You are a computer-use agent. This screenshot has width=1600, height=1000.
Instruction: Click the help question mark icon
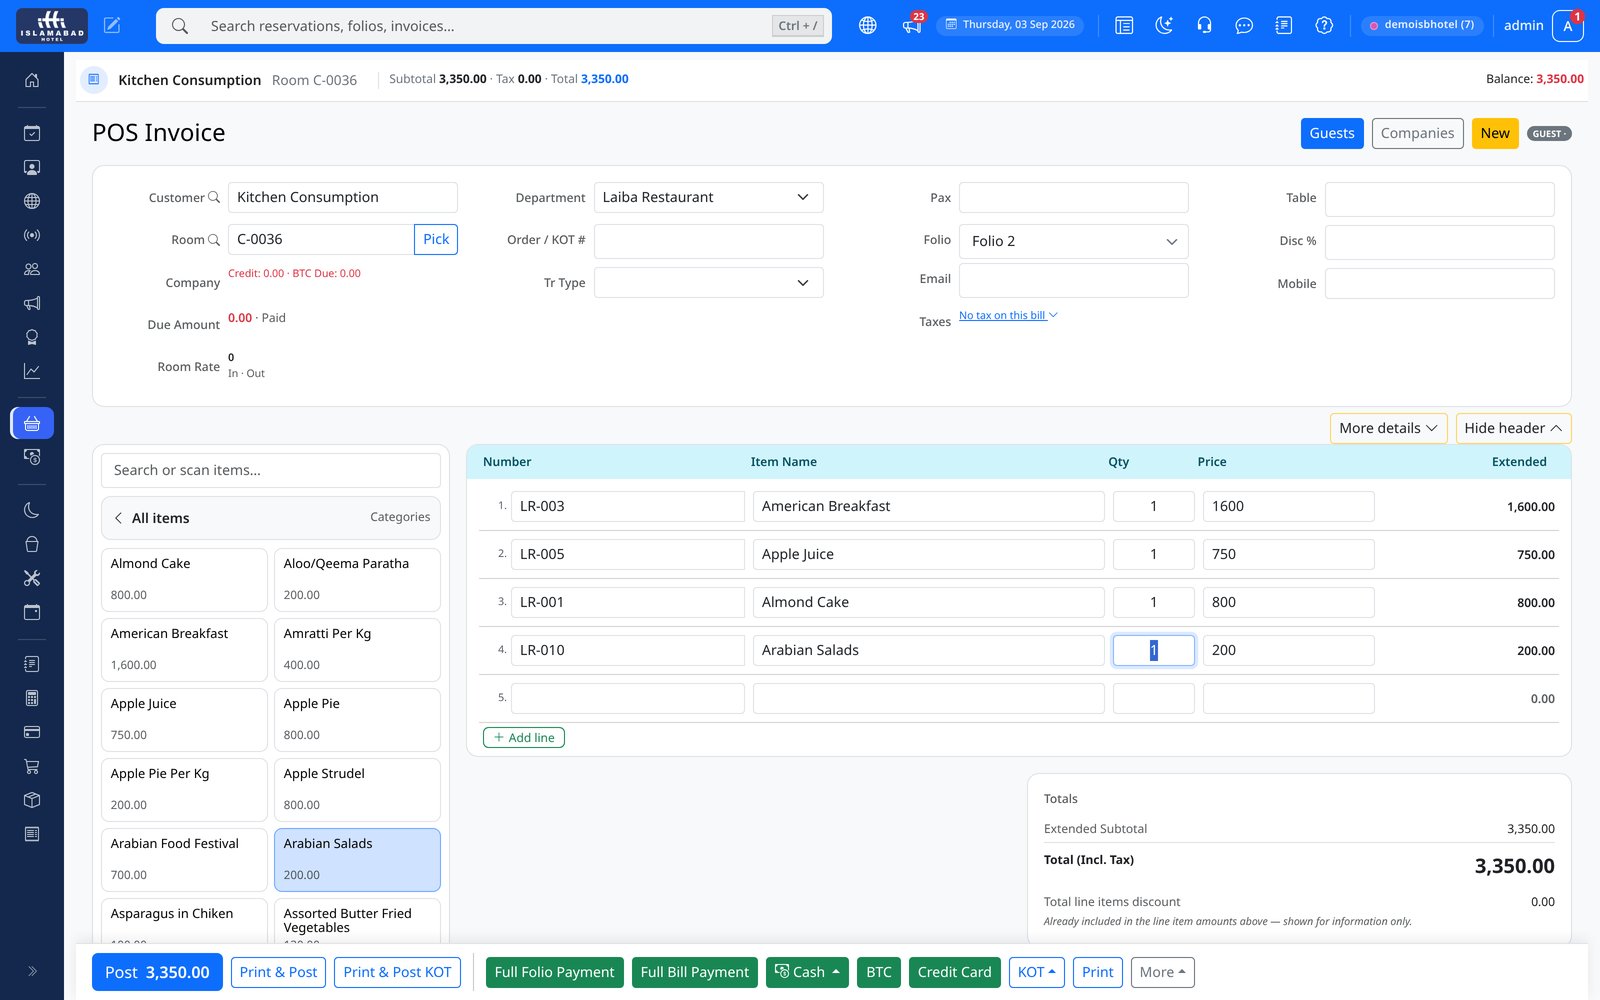tap(1324, 26)
